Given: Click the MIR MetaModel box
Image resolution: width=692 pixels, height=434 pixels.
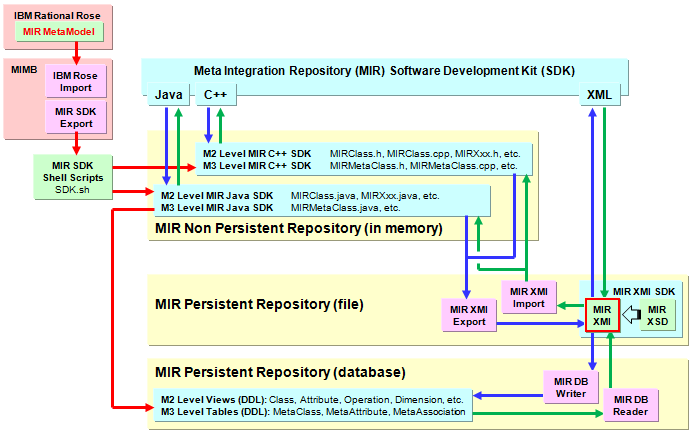Looking at the screenshot, I should [x=59, y=32].
